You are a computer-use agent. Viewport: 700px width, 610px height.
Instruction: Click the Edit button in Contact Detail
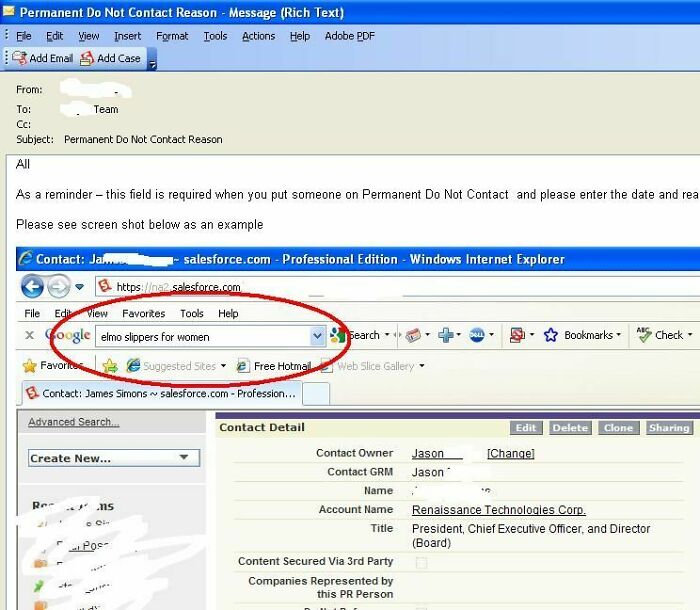526,428
